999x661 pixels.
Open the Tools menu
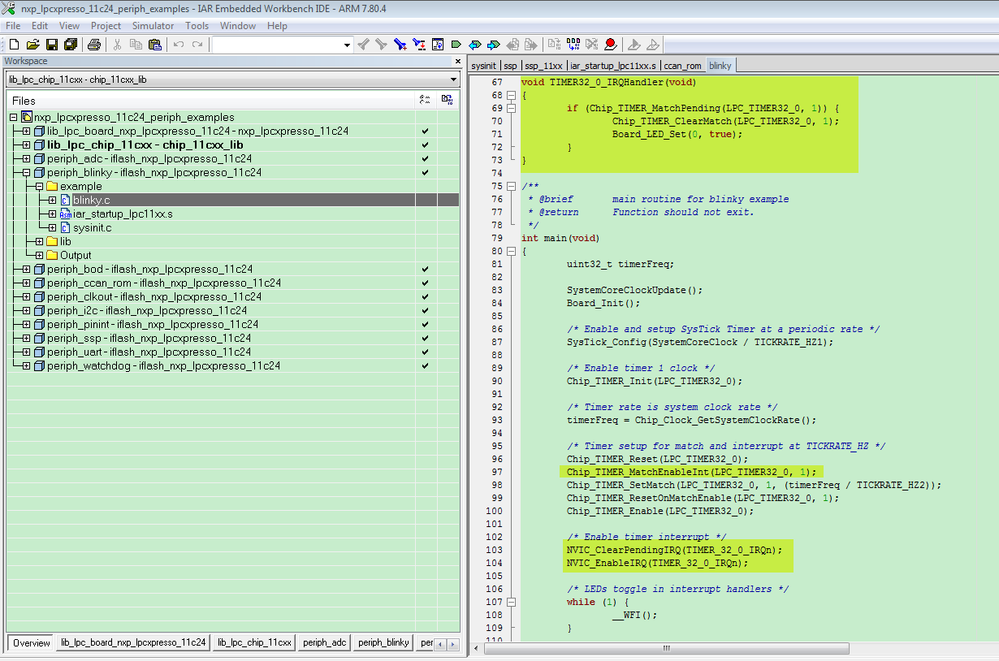click(197, 25)
